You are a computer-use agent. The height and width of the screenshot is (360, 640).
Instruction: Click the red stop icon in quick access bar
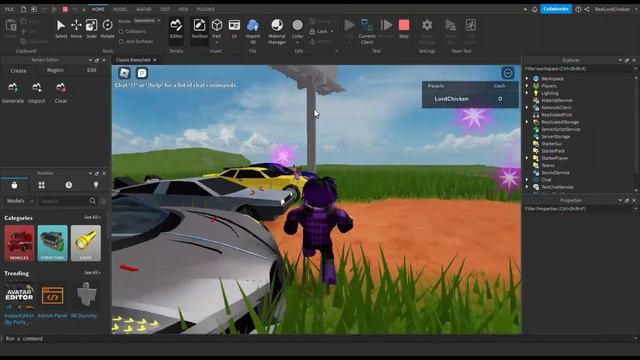[x=65, y=9]
